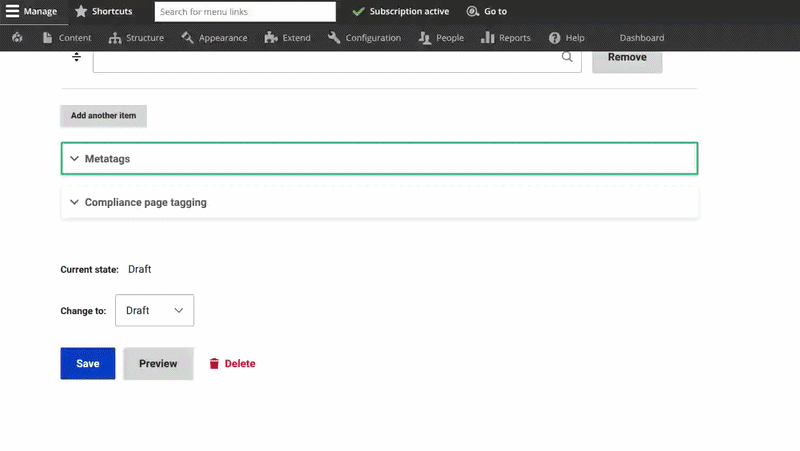Viewport: 800px width, 451px height.
Task: Preview the content
Action: tap(158, 364)
